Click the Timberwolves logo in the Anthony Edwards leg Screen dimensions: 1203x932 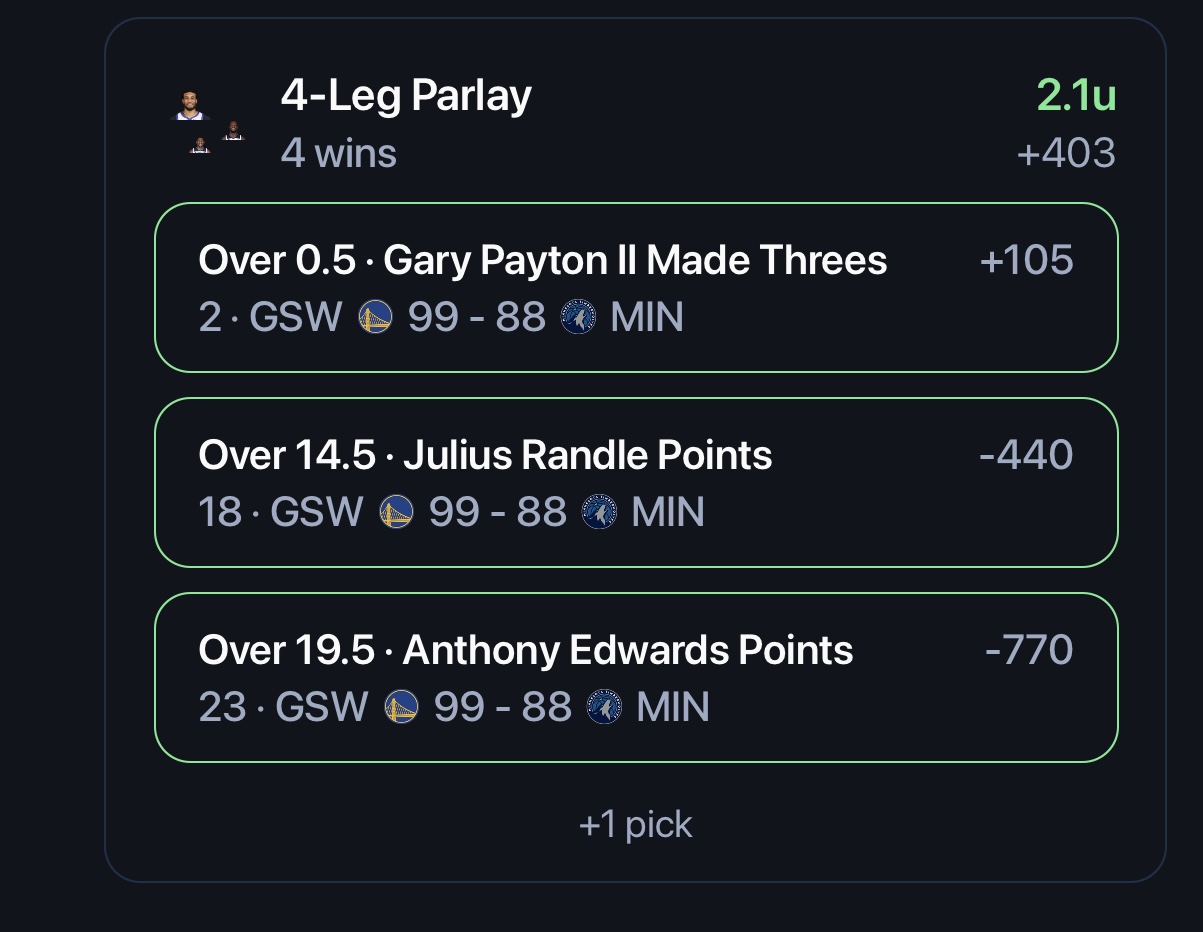click(x=604, y=707)
